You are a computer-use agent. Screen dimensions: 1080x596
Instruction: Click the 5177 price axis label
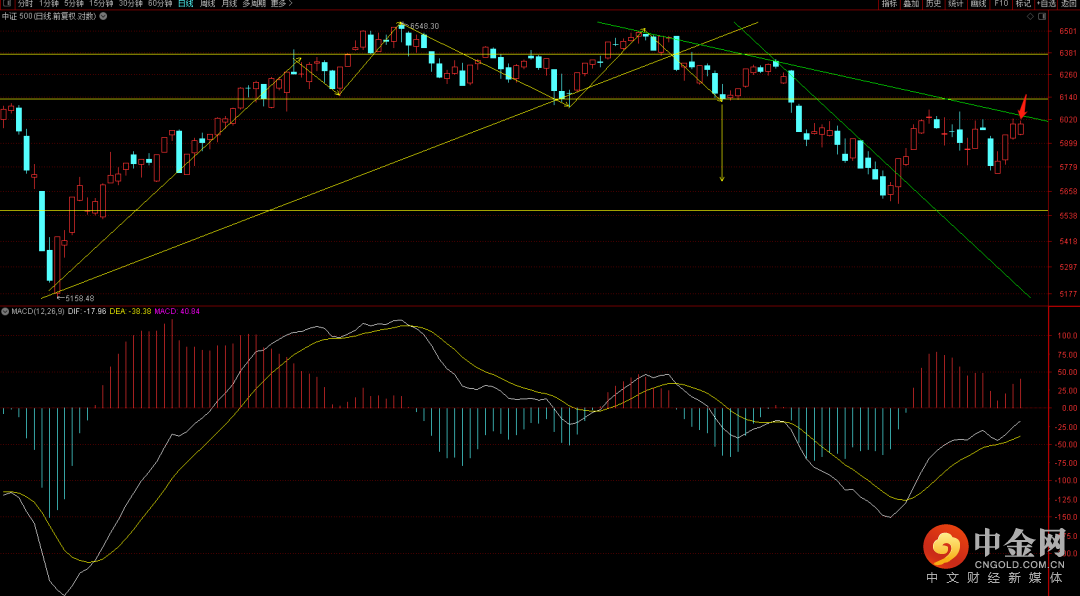pyautogui.click(x=1068, y=294)
